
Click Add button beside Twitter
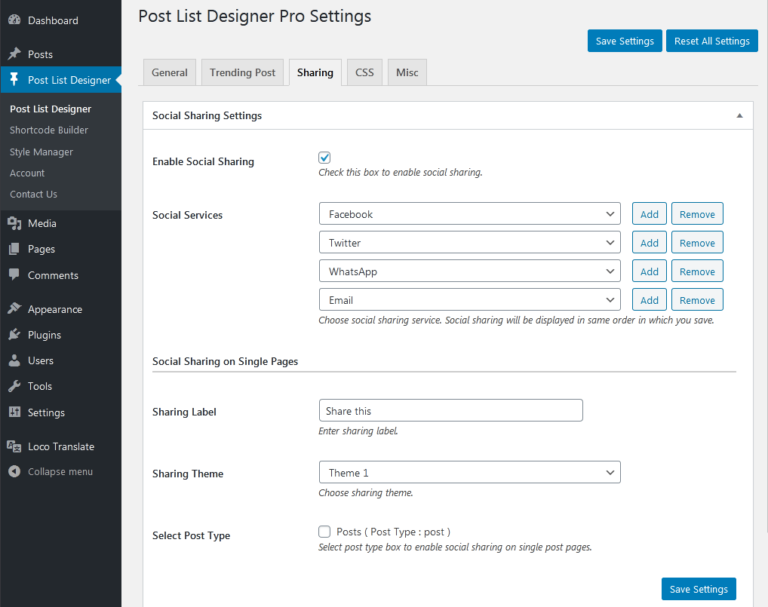649,243
